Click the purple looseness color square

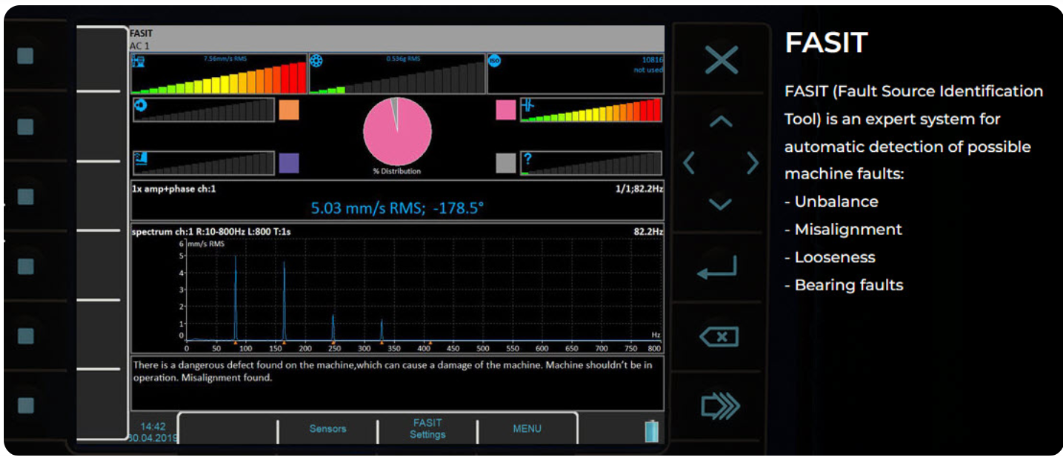point(289,163)
